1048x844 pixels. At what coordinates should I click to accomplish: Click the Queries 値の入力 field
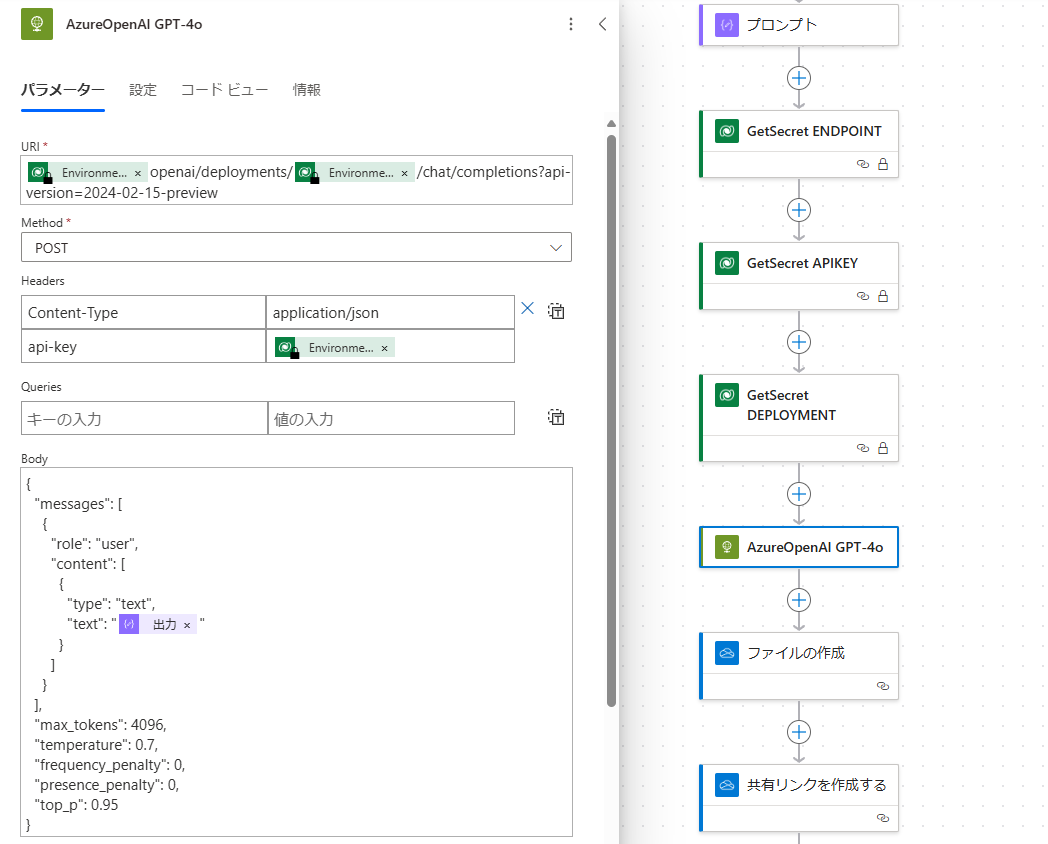(391, 418)
